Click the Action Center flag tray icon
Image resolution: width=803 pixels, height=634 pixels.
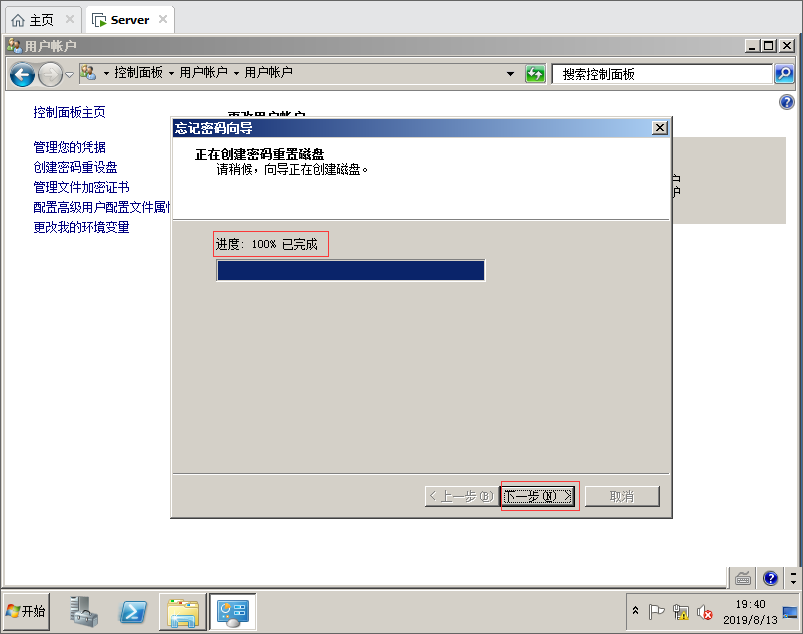(656, 612)
